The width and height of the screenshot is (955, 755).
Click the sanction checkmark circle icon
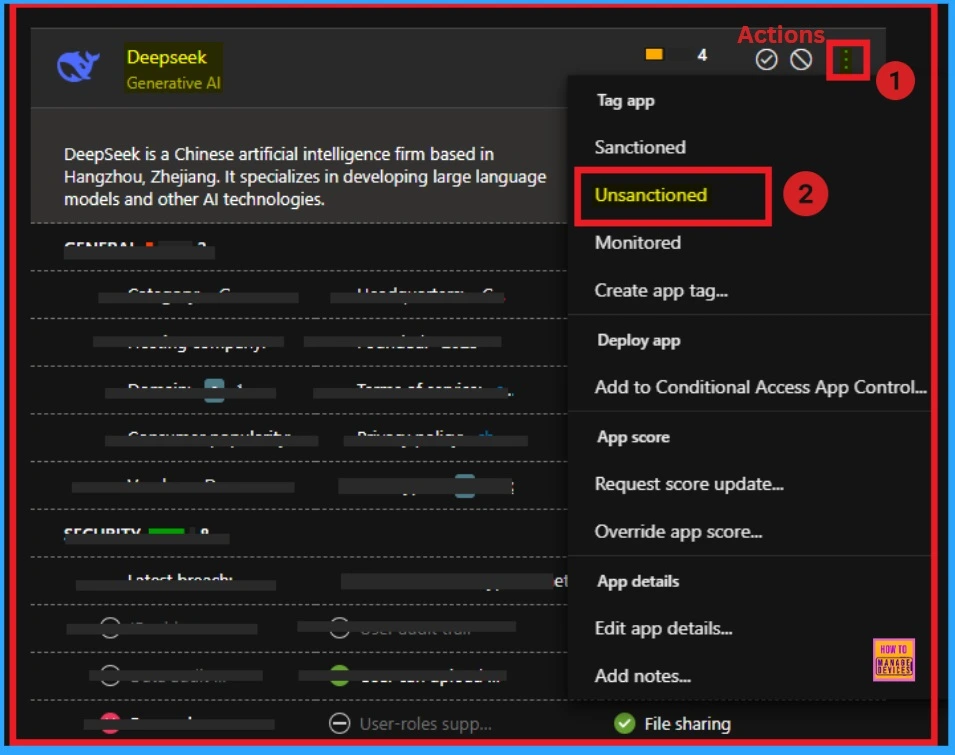tap(766, 60)
